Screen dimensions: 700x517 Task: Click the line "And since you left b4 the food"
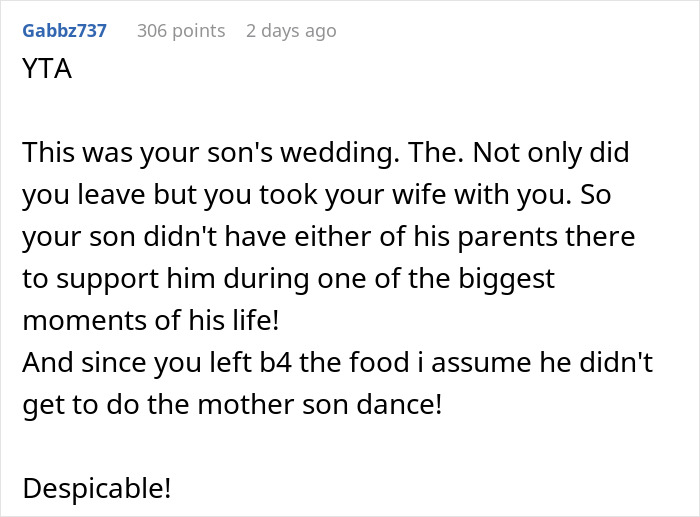[337, 363]
